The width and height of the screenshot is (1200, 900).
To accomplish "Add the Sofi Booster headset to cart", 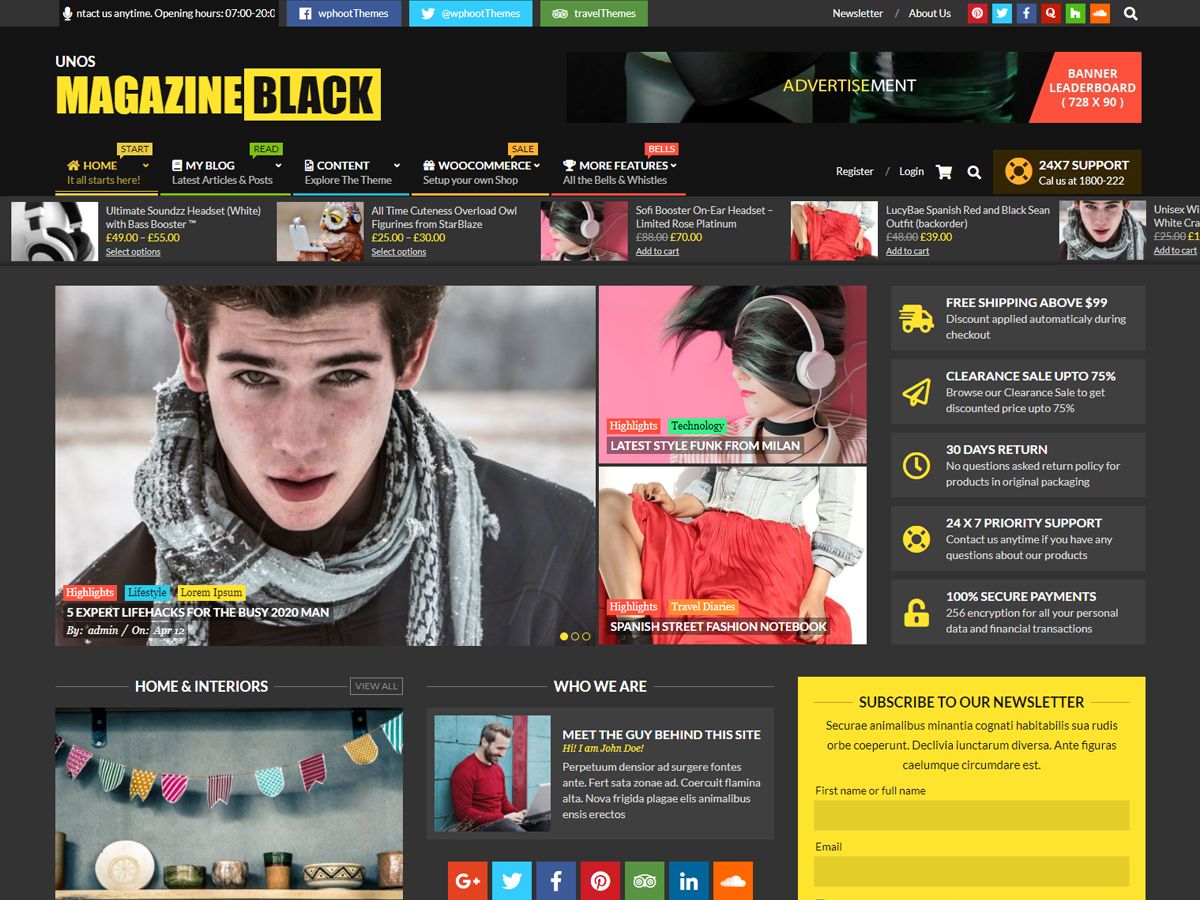I will click(655, 251).
